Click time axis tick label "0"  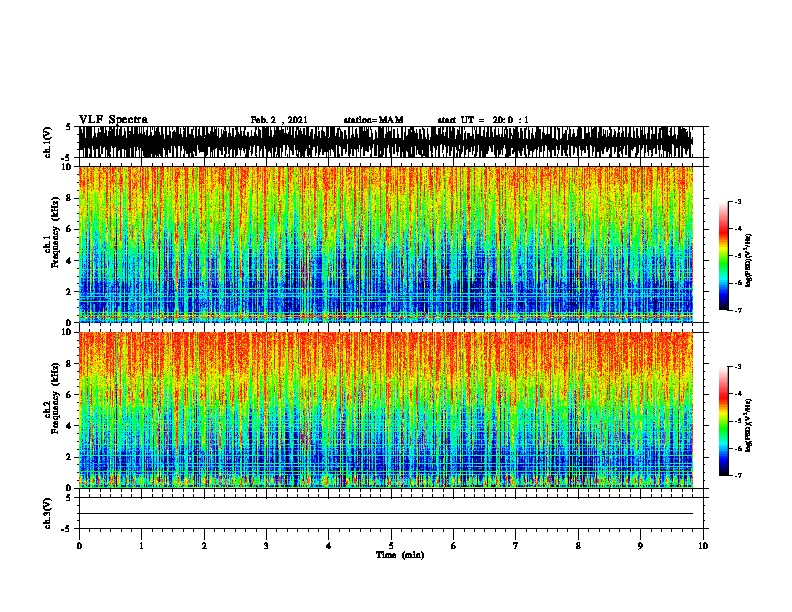pos(79,546)
